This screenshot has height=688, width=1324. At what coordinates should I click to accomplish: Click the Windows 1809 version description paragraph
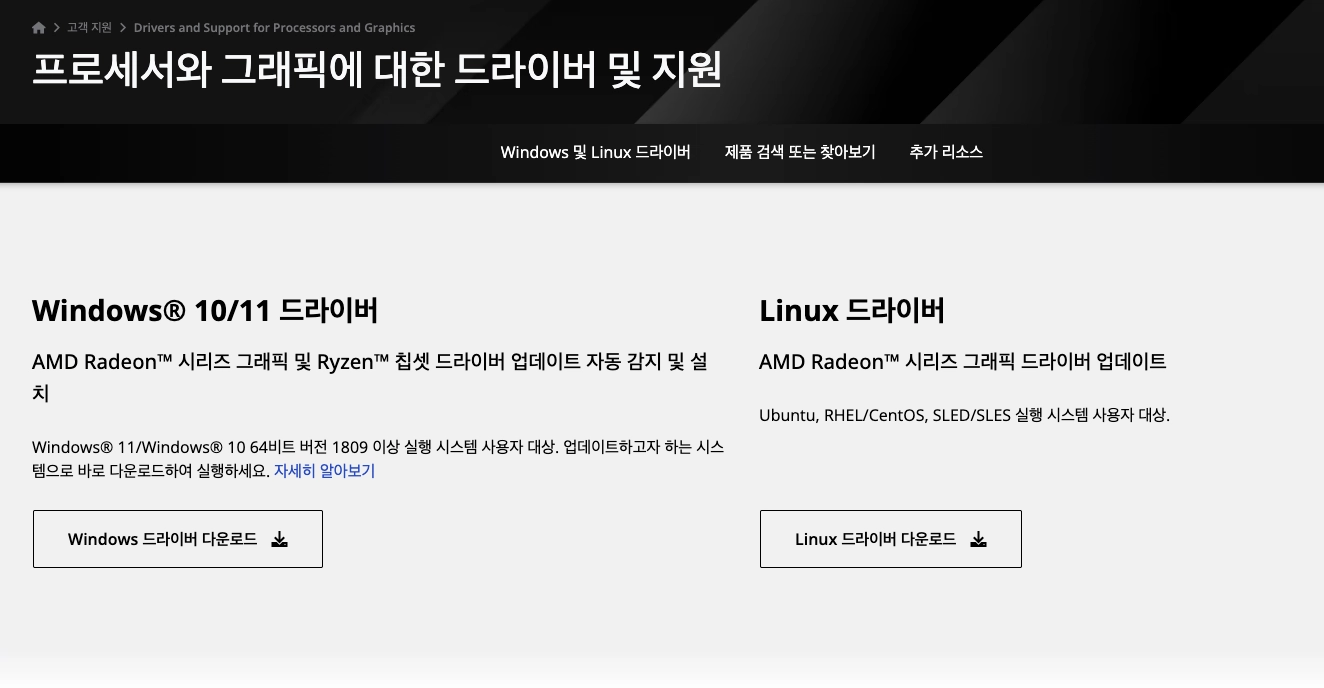[378, 458]
